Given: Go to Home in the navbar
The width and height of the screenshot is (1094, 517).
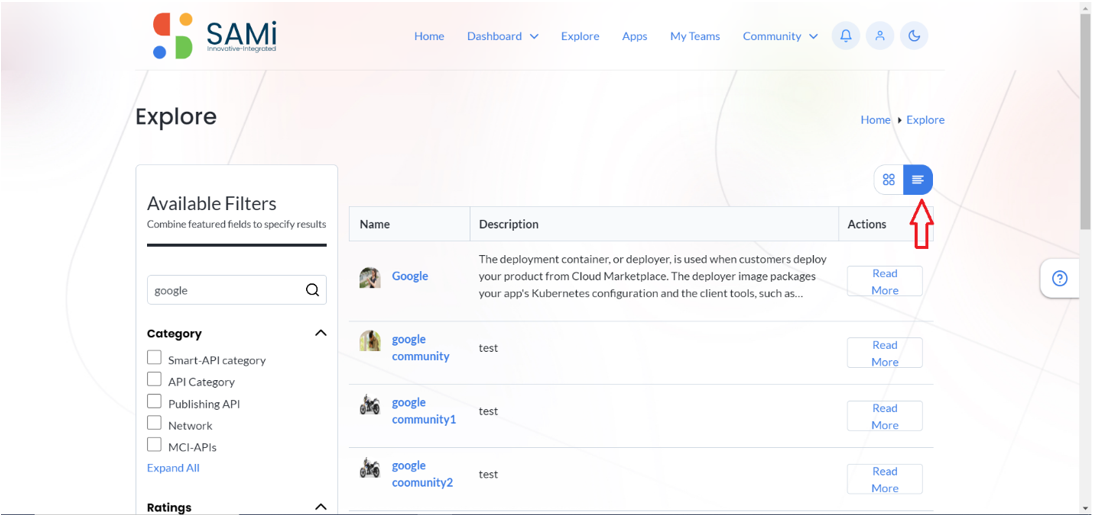Looking at the screenshot, I should tap(429, 36).
